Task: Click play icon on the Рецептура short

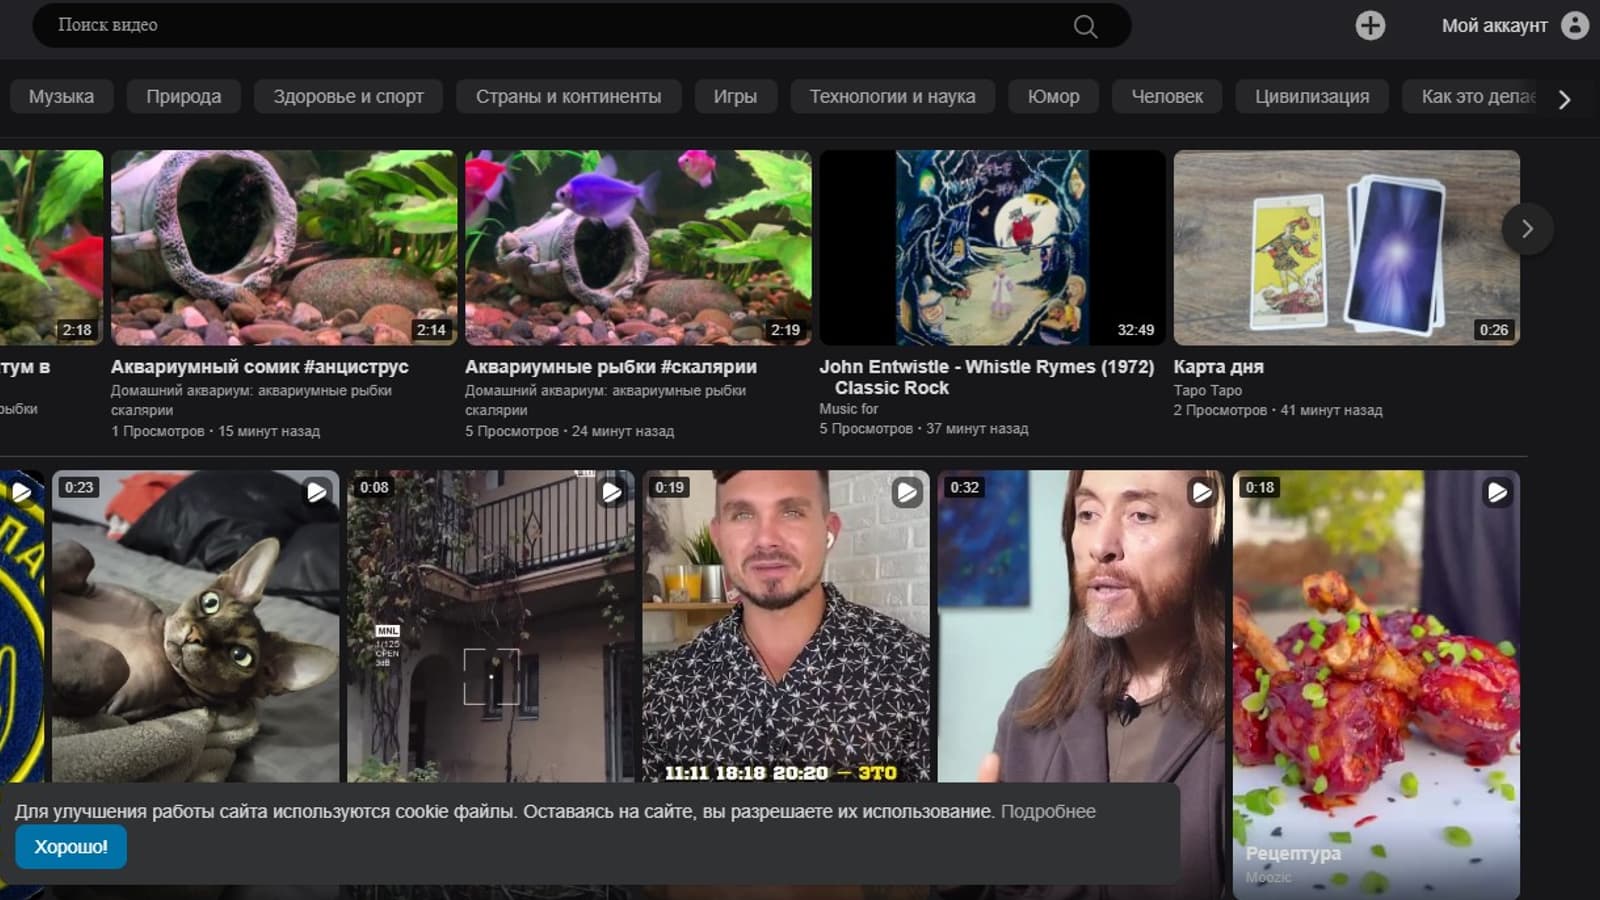Action: click(1497, 491)
